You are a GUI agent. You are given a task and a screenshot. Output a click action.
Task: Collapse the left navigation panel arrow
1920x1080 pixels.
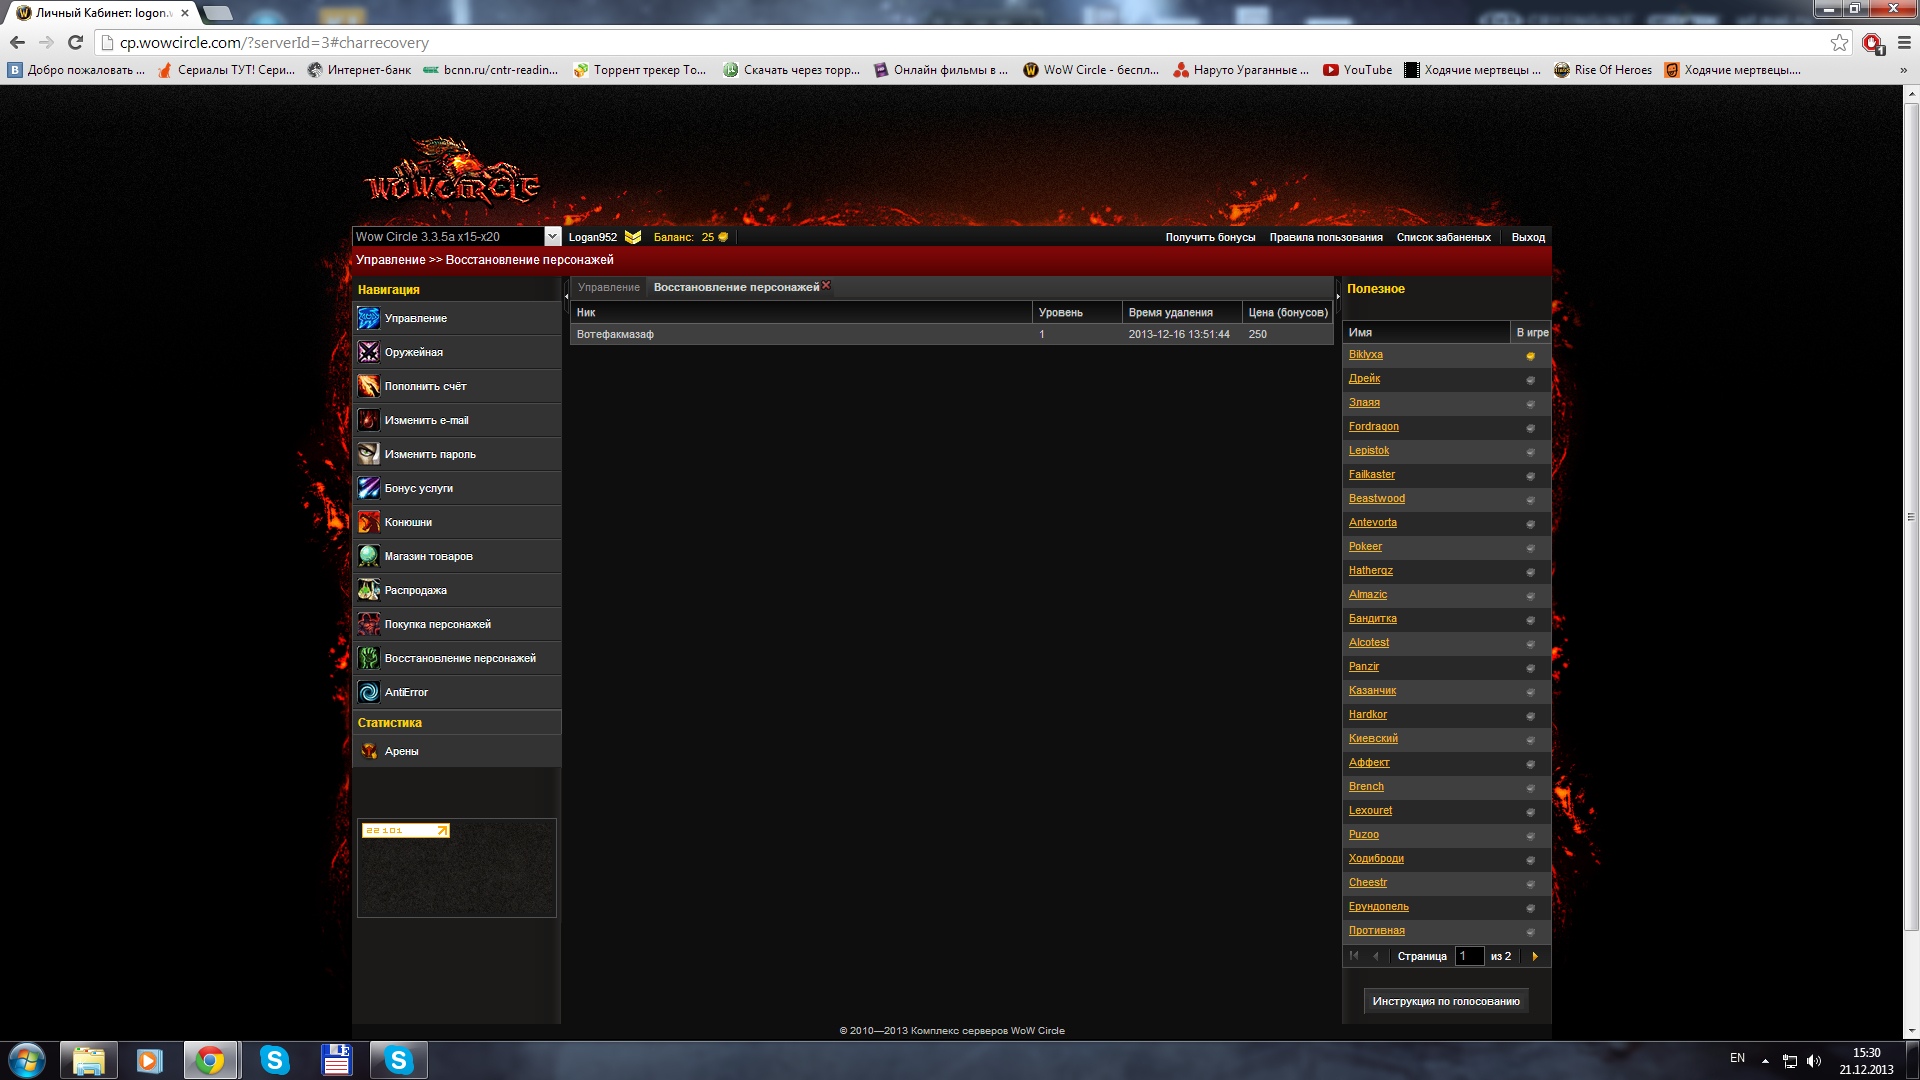566,296
